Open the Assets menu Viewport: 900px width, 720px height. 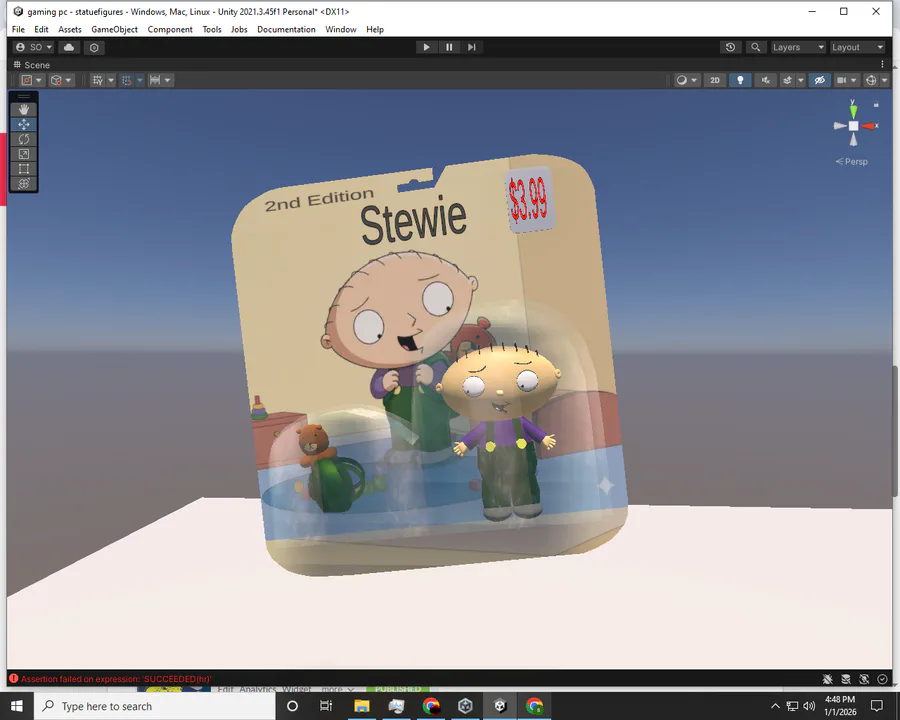point(70,29)
